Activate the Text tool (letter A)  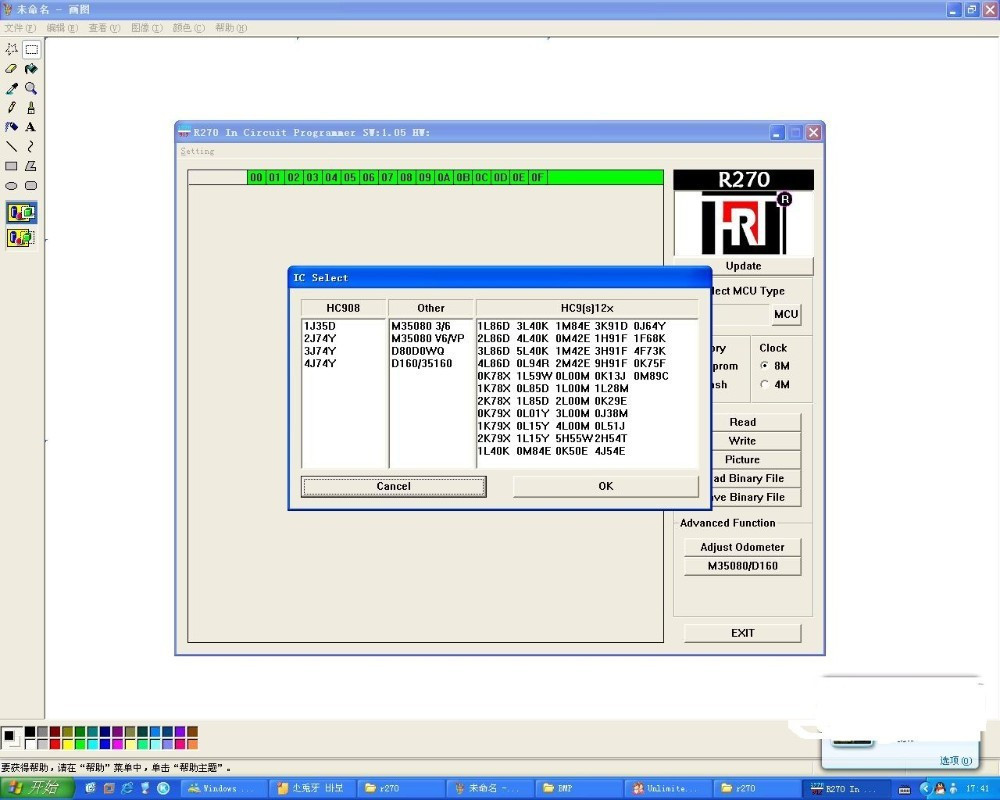click(x=31, y=127)
